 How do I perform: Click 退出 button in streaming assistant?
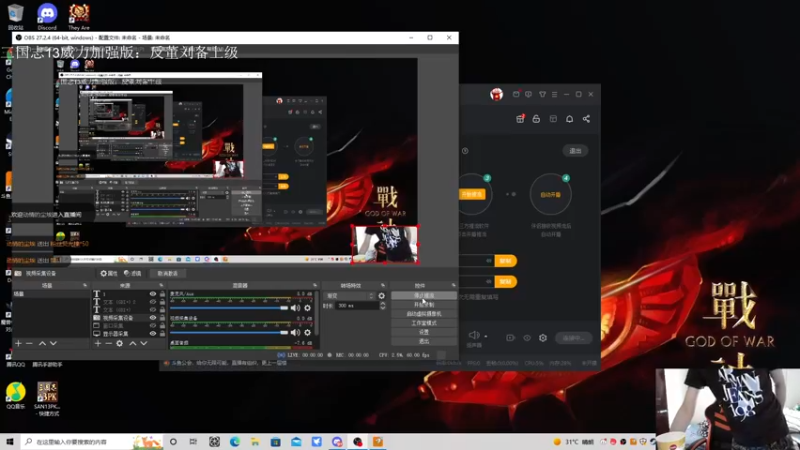pos(575,151)
